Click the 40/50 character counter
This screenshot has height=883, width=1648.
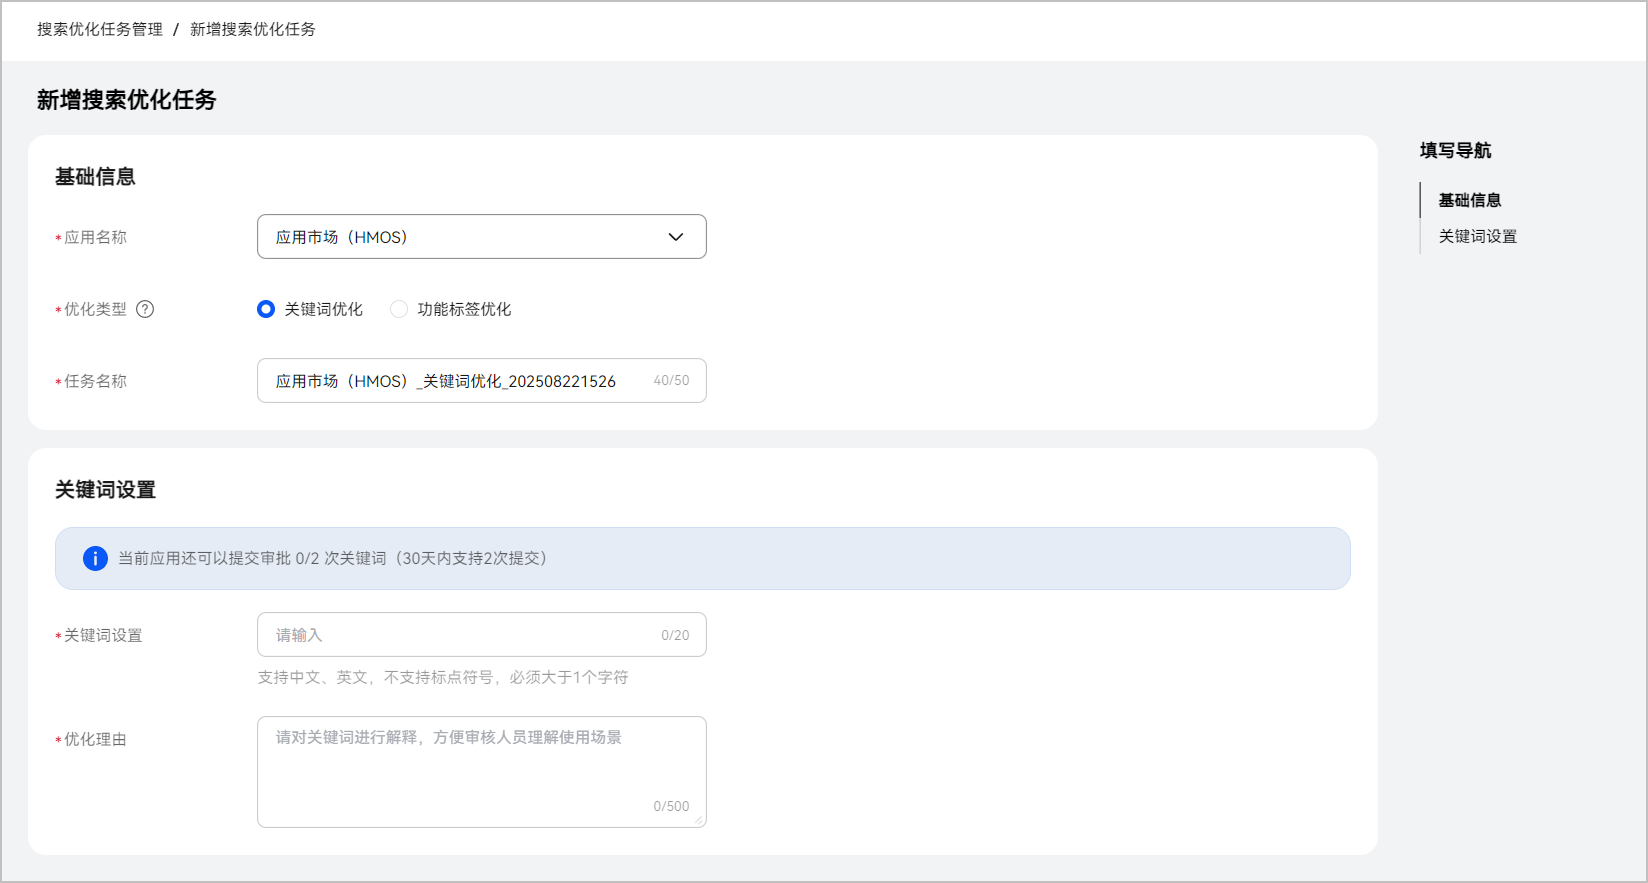[x=671, y=381]
